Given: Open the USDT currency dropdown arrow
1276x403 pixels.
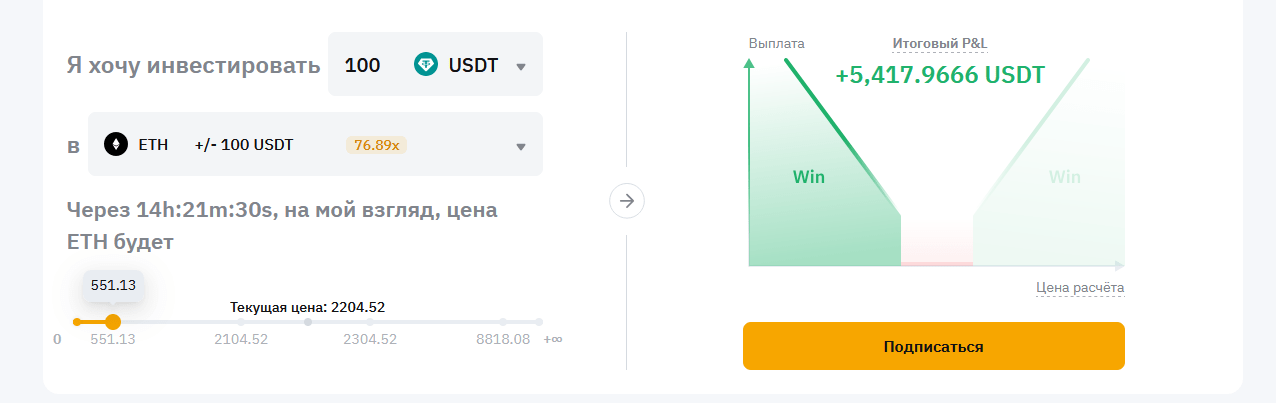Looking at the screenshot, I should click(x=520, y=67).
